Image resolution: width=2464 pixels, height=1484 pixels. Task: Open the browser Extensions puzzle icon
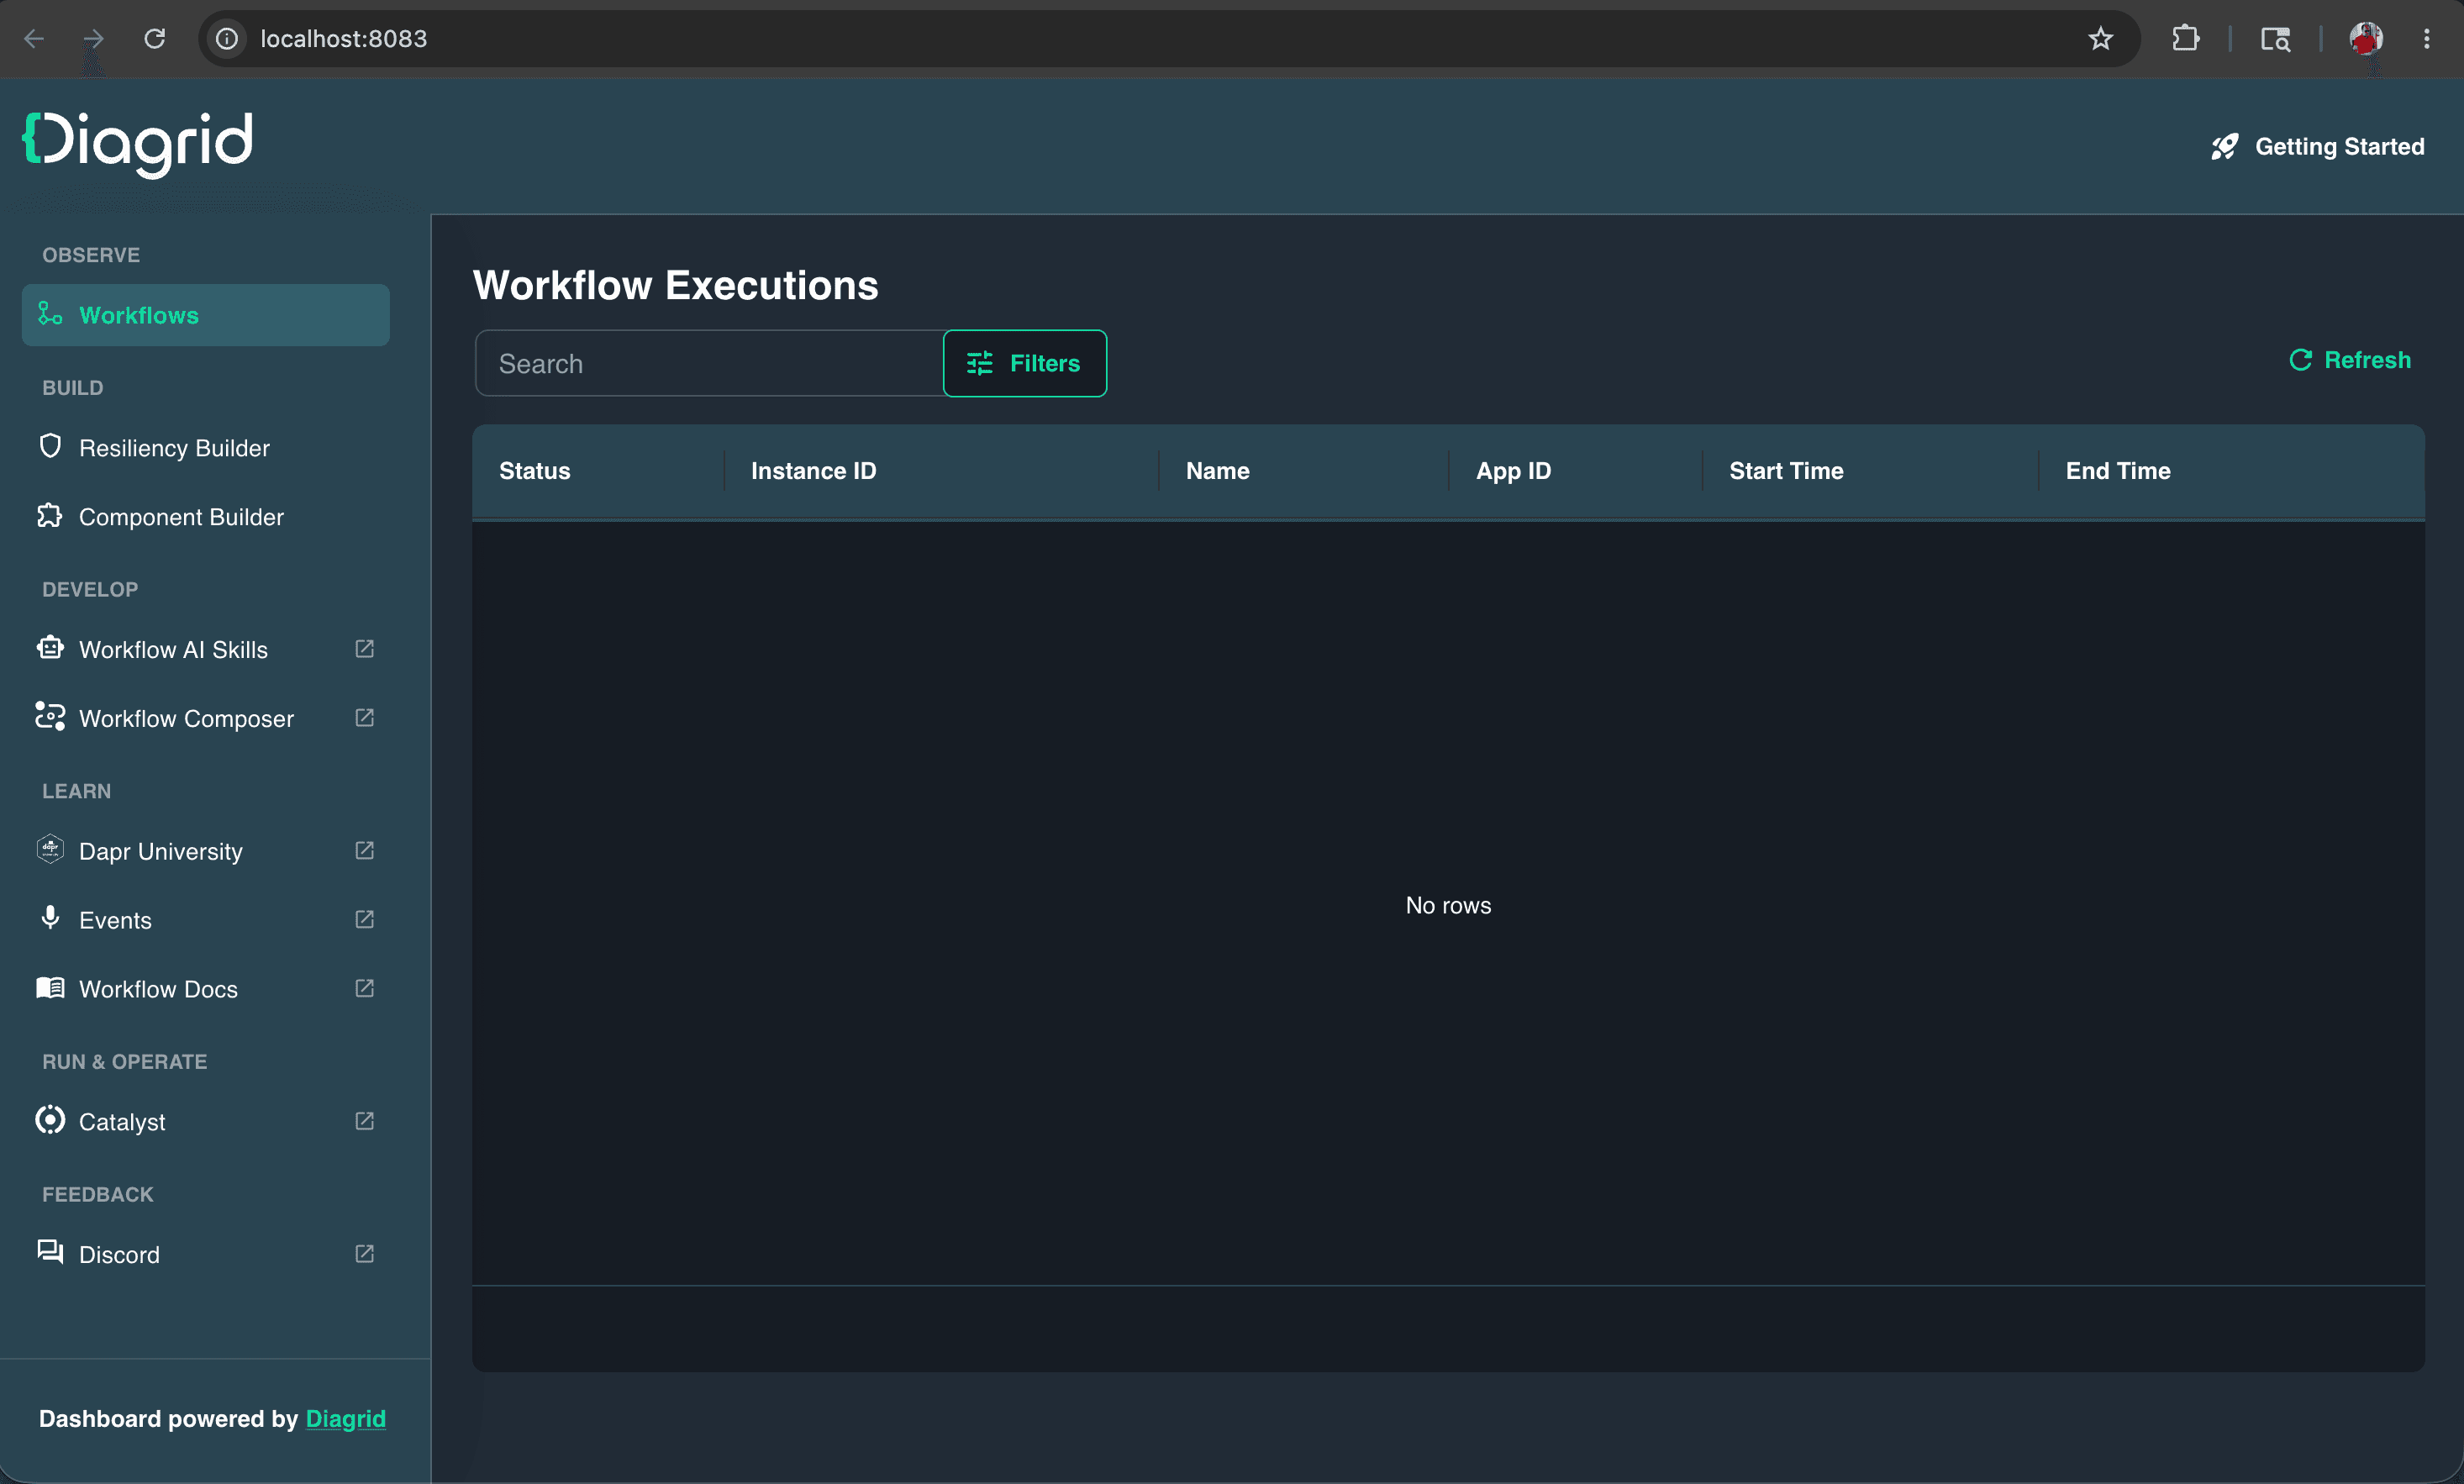[2186, 39]
